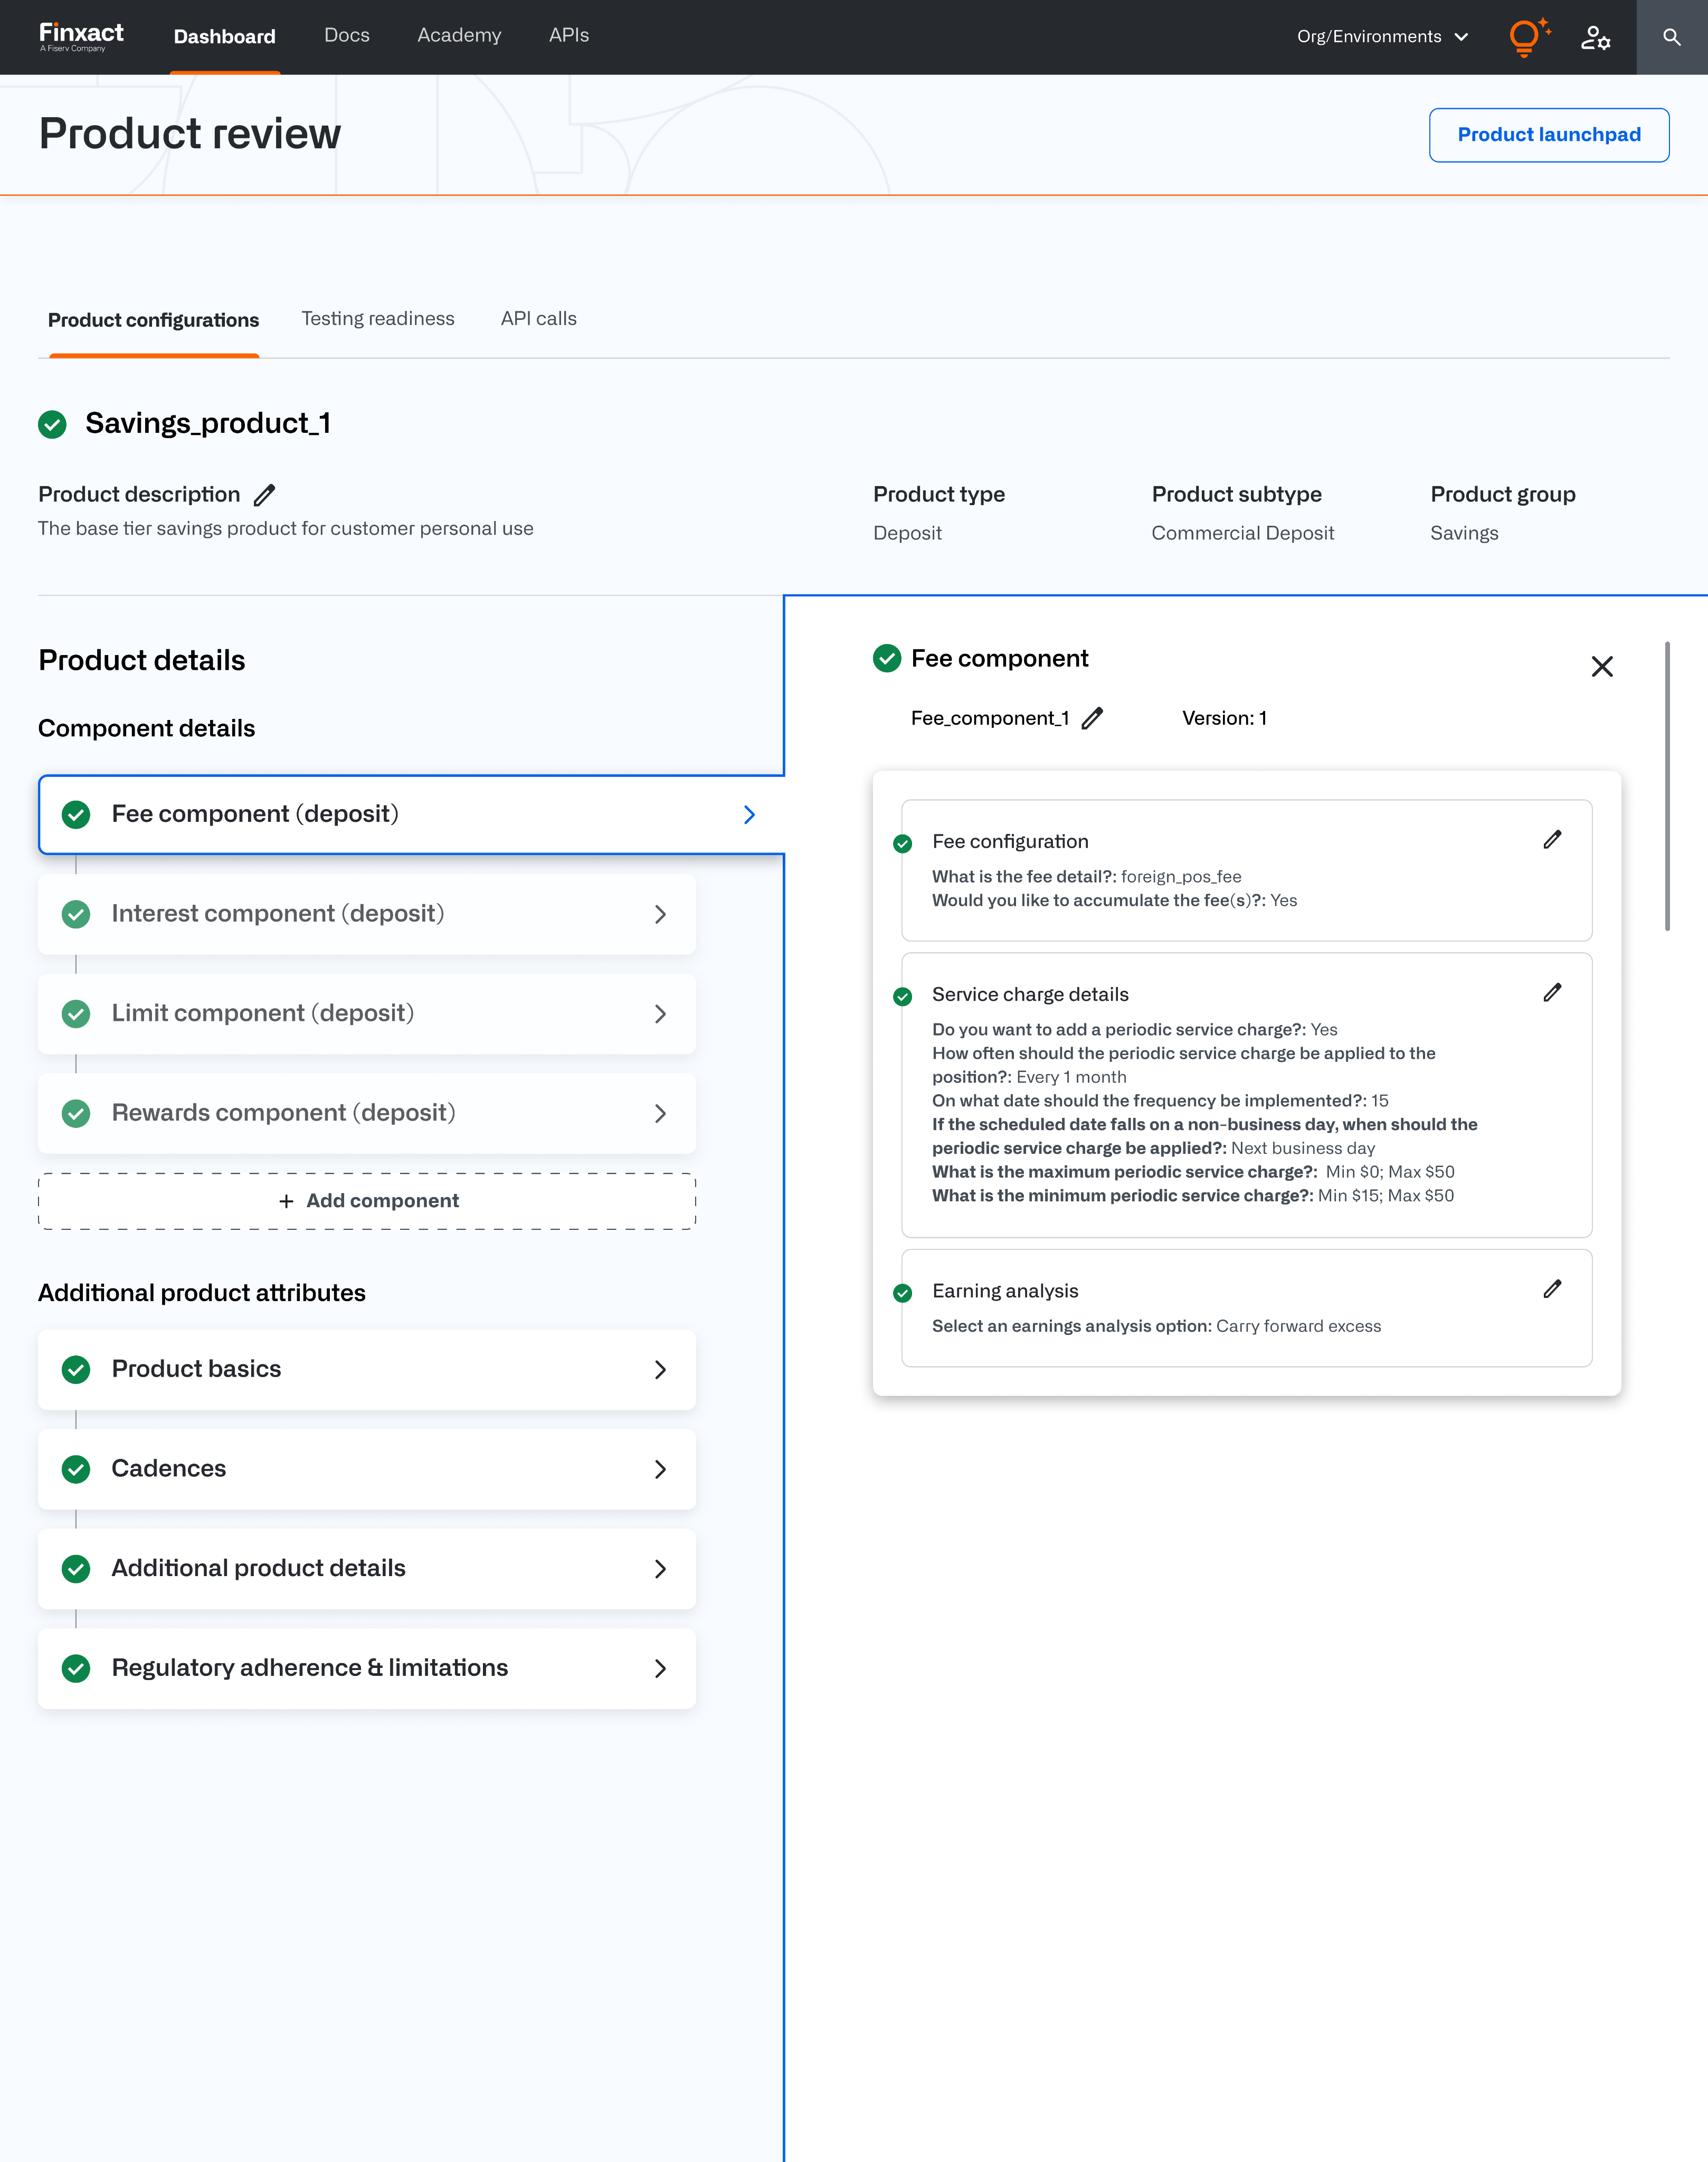Viewport: 1708px width, 2162px height.
Task: Click Earning analysis green checkmark
Action: (x=902, y=1293)
